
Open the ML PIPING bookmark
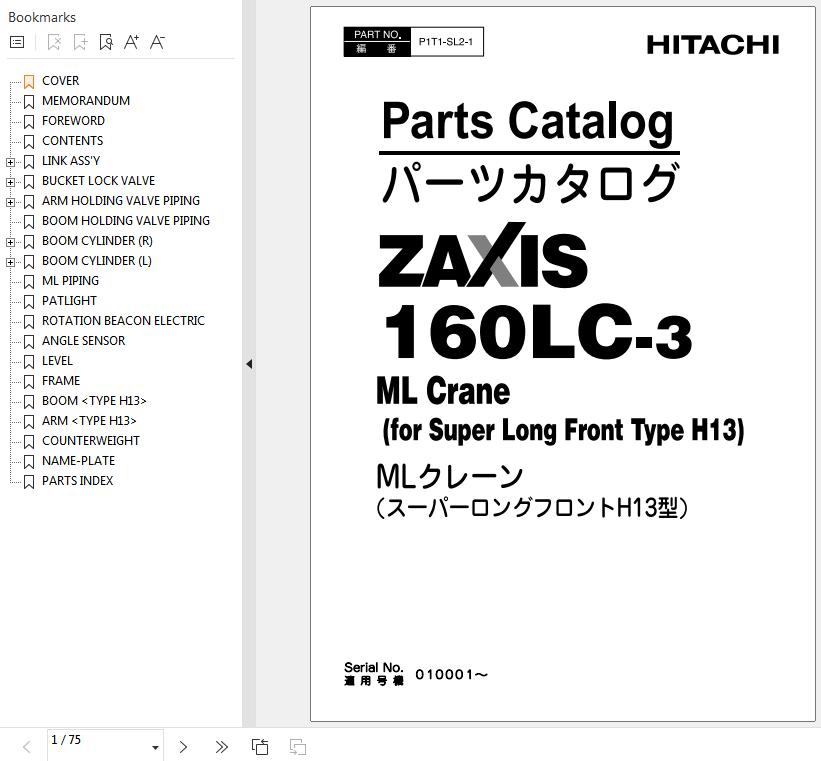coord(70,281)
